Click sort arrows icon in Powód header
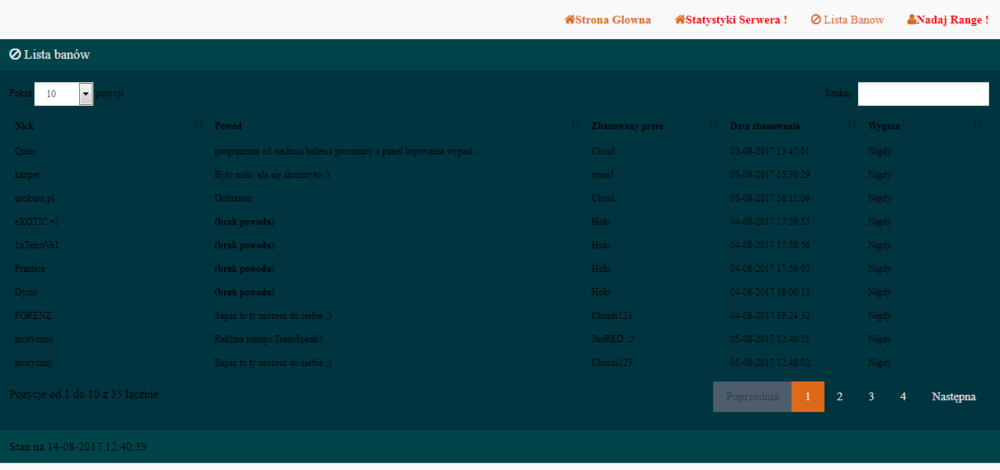 coord(576,125)
